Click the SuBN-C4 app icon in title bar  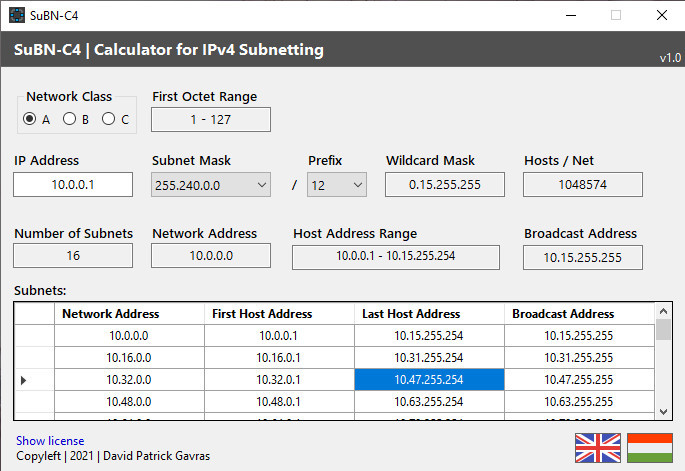[17, 15]
